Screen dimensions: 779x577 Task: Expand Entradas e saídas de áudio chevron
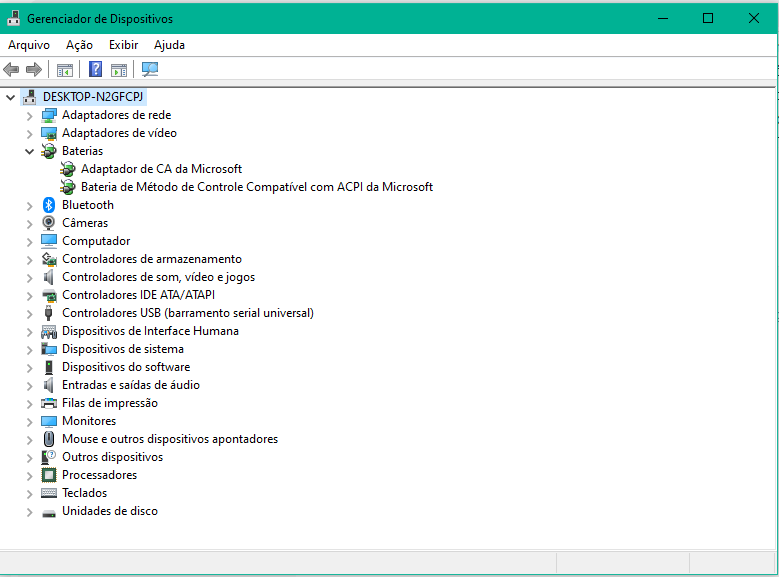click(x=29, y=386)
